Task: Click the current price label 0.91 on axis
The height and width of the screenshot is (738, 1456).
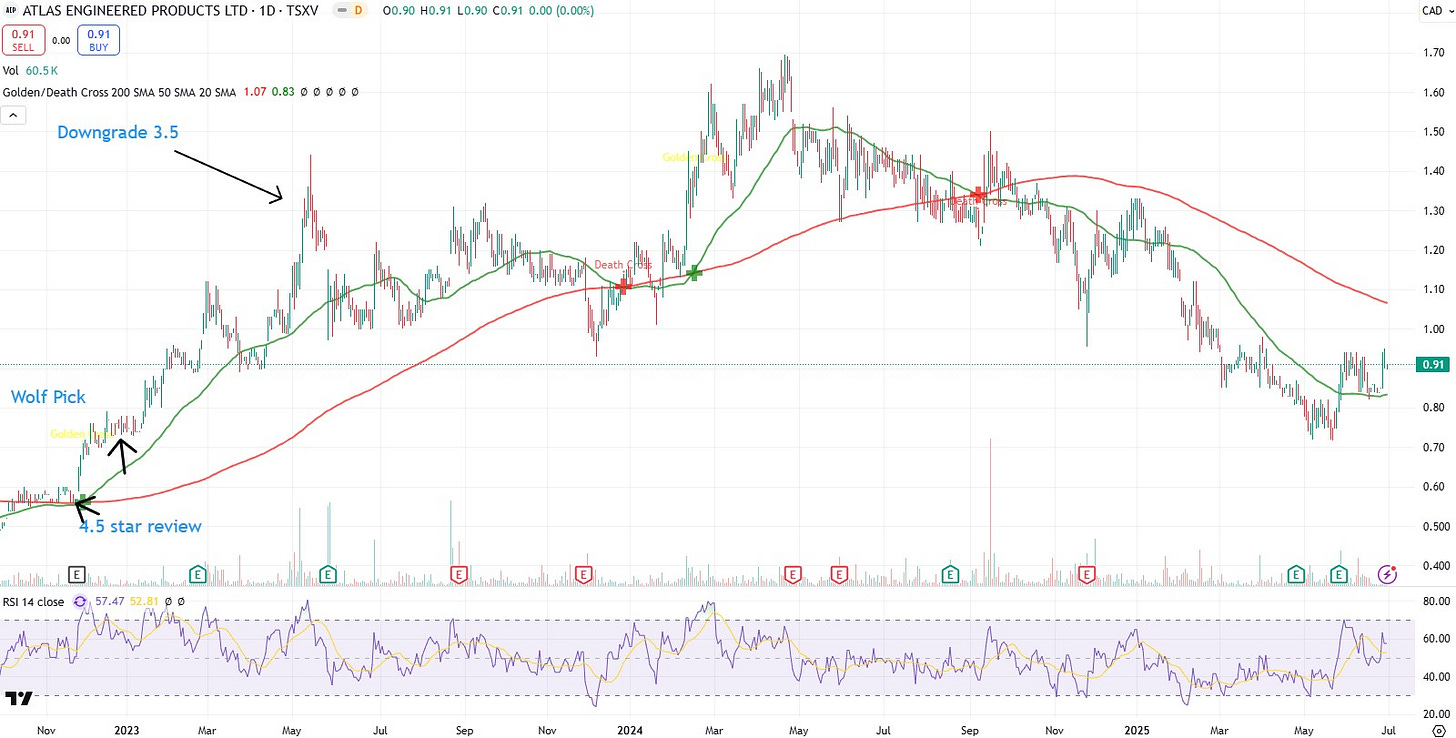Action: 1432,365
